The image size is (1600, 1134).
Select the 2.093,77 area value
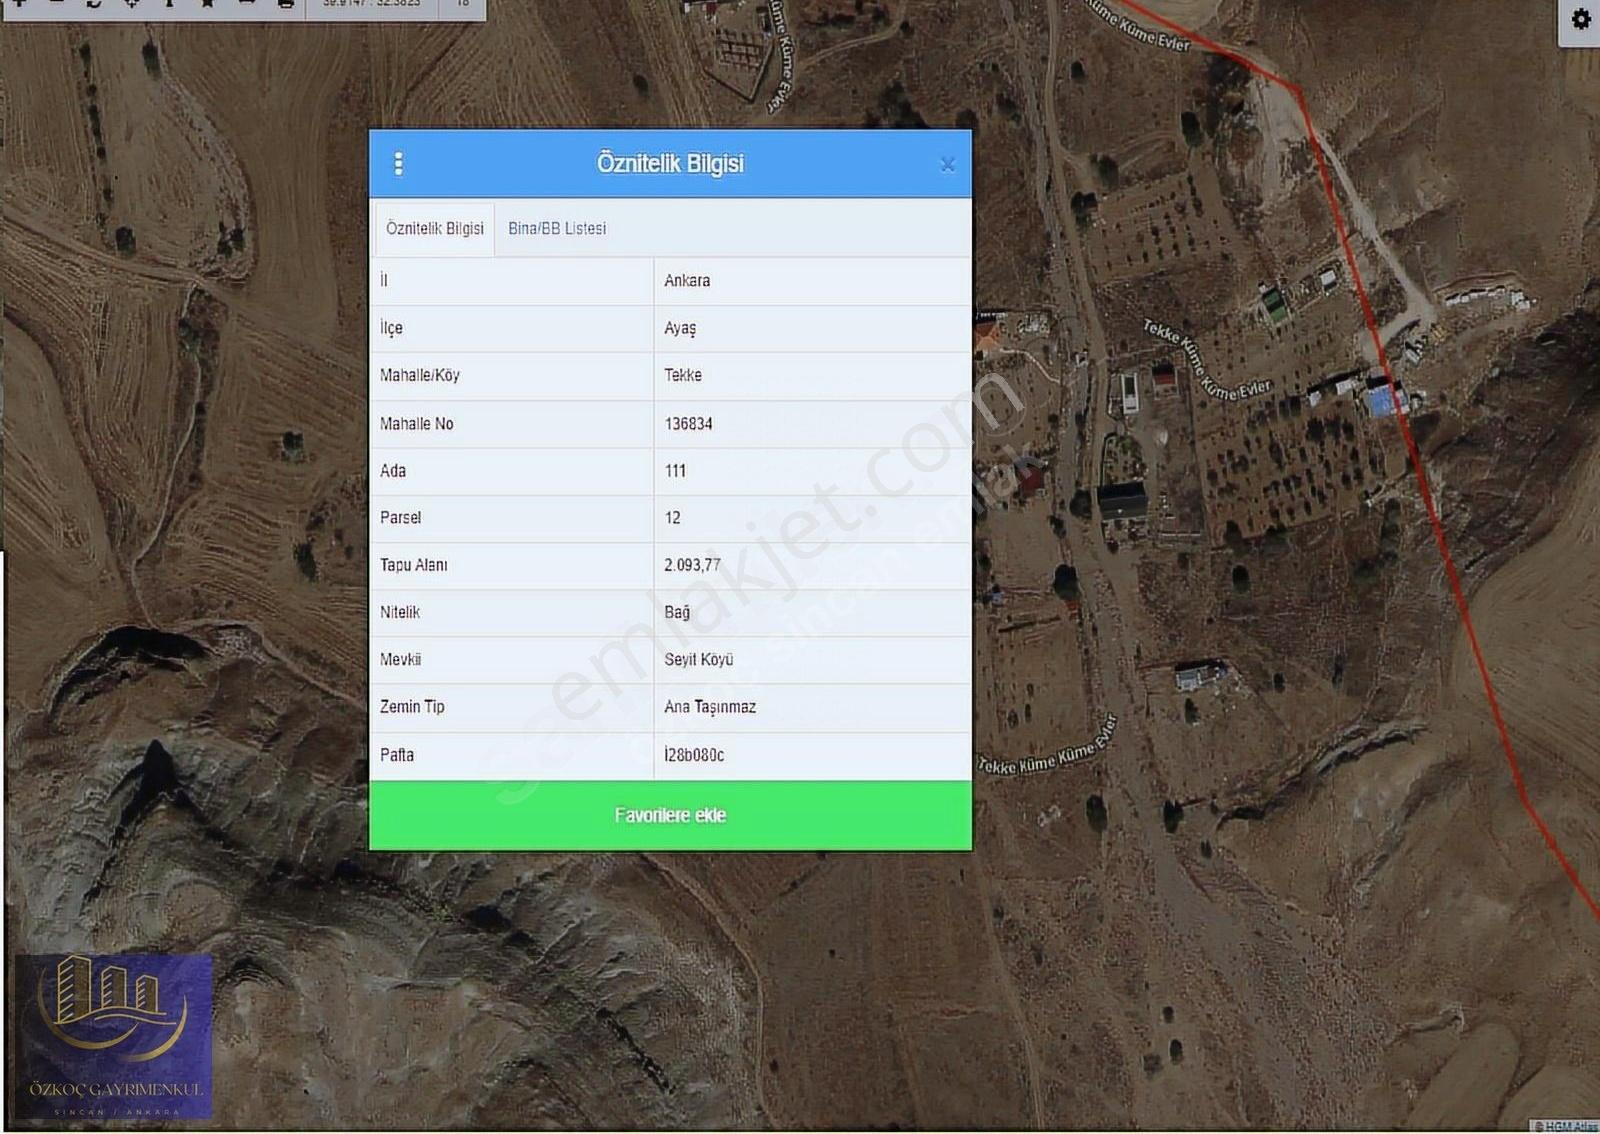click(812, 565)
